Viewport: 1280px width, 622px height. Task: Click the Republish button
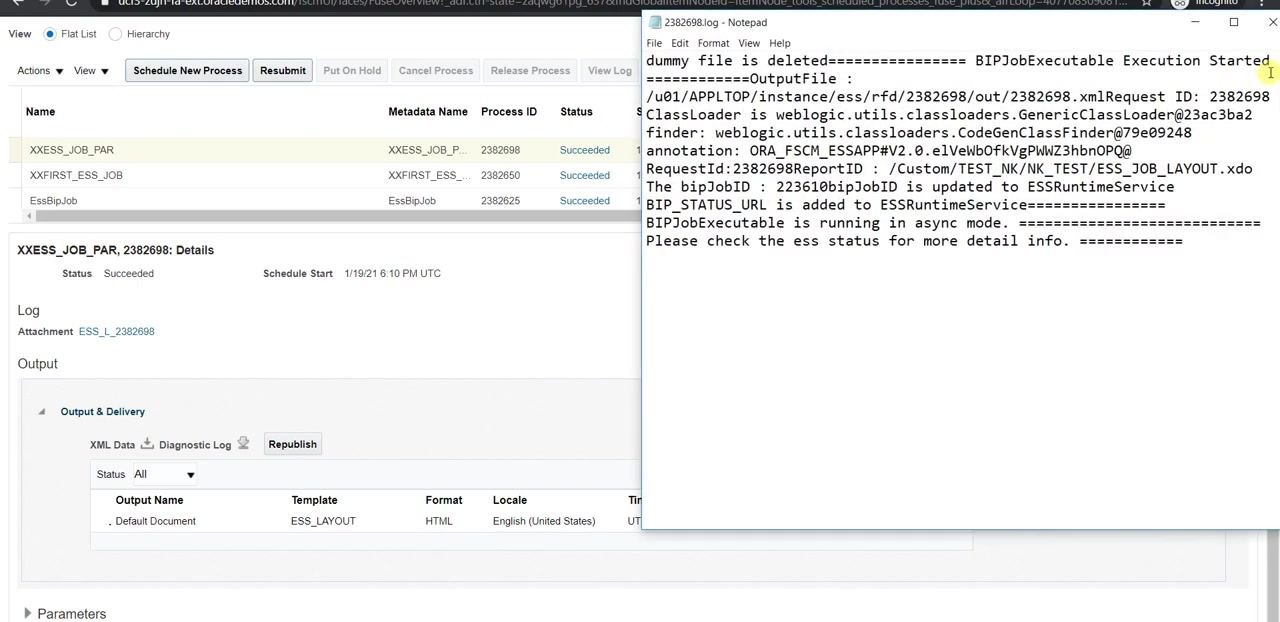point(293,444)
